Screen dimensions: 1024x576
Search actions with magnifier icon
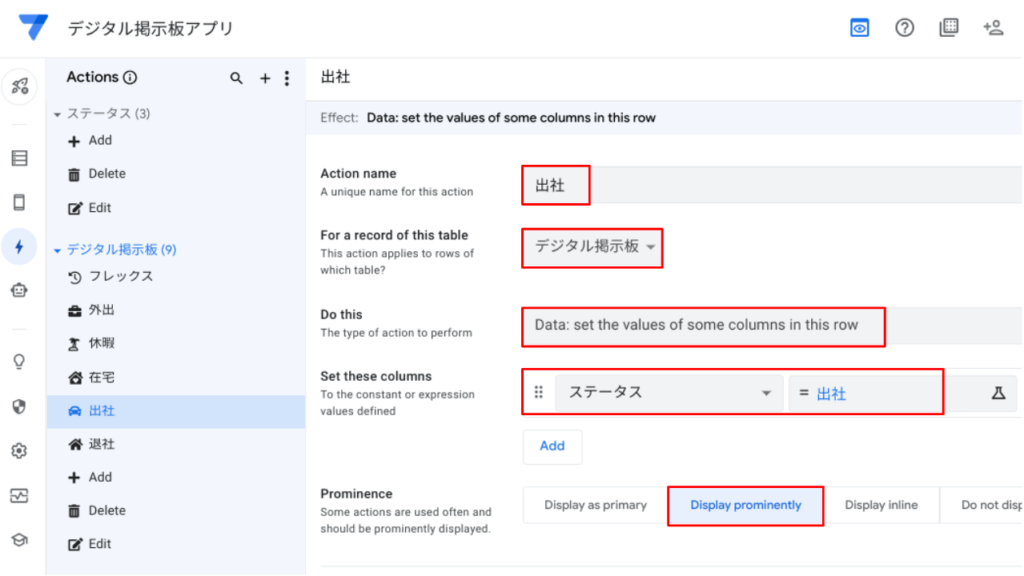pos(236,78)
